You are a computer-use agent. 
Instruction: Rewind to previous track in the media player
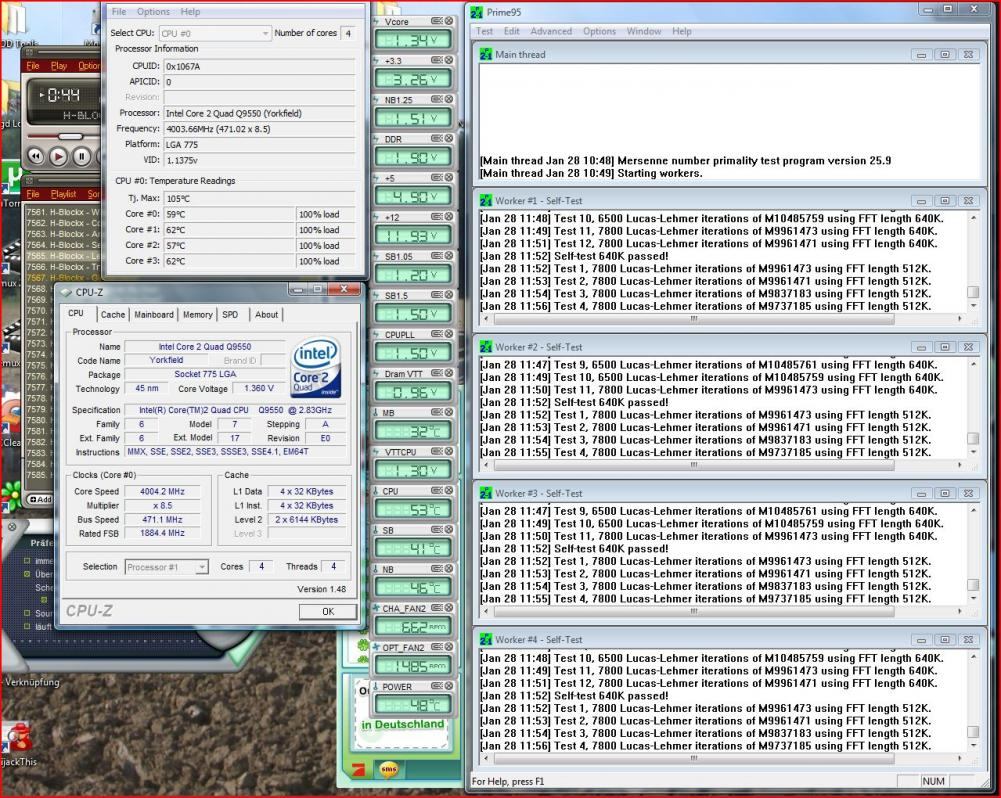(x=36, y=156)
